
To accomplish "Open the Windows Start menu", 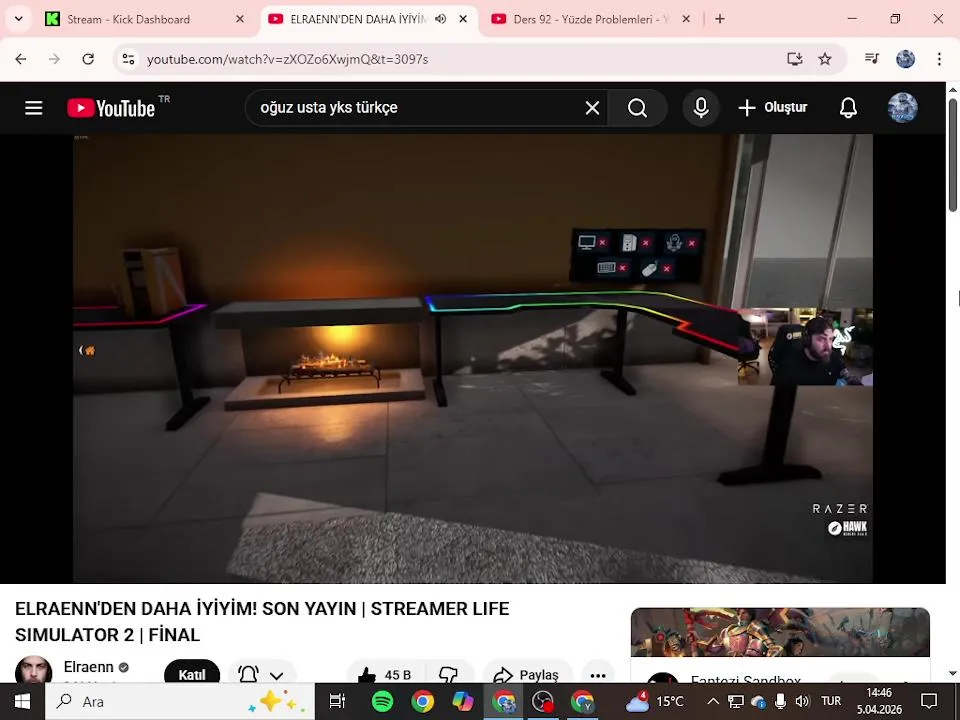I will 22,702.
